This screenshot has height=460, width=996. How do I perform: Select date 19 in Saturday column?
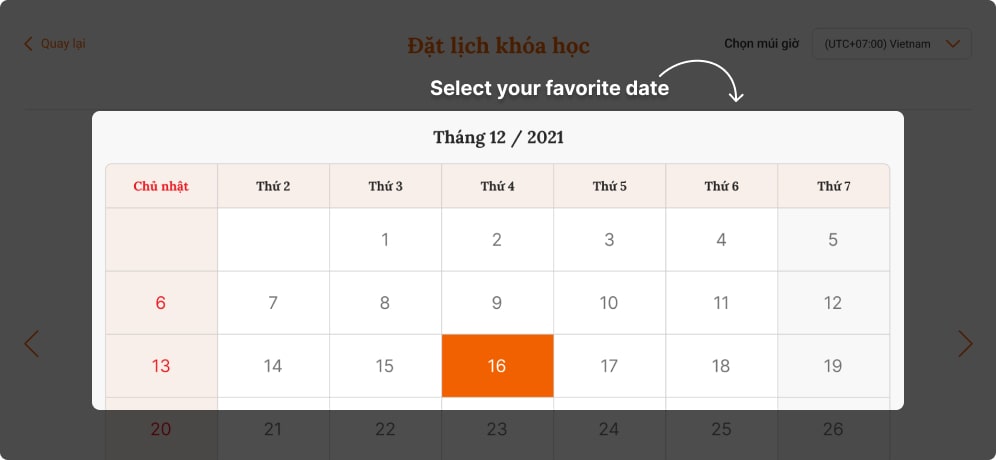pyautogui.click(x=833, y=366)
